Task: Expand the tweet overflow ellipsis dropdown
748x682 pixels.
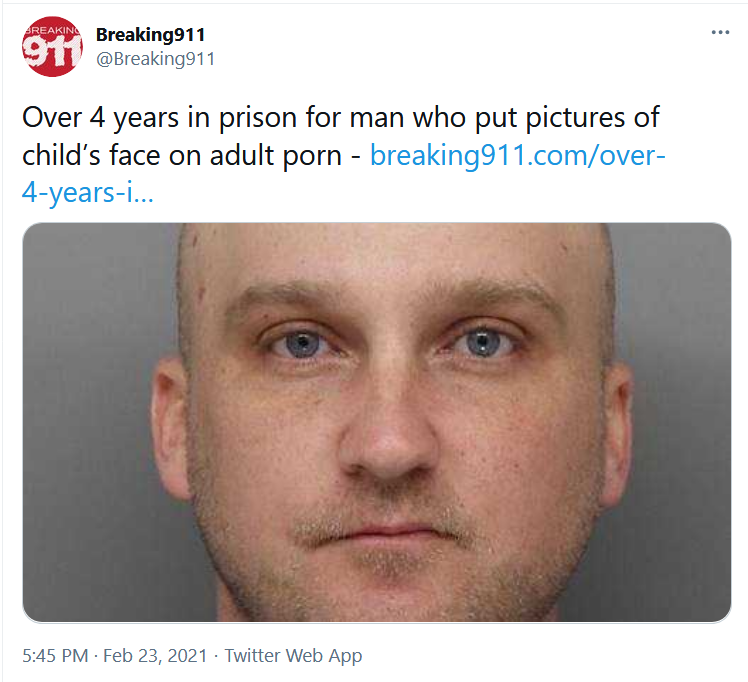Action: (x=720, y=32)
